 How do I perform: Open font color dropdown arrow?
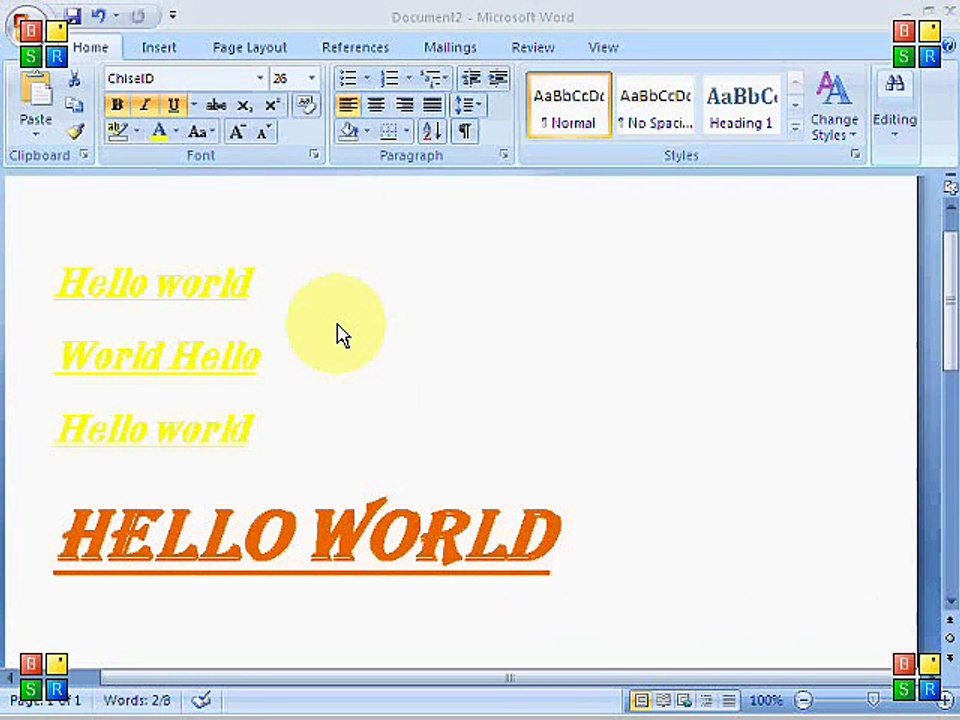click(x=176, y=132)
